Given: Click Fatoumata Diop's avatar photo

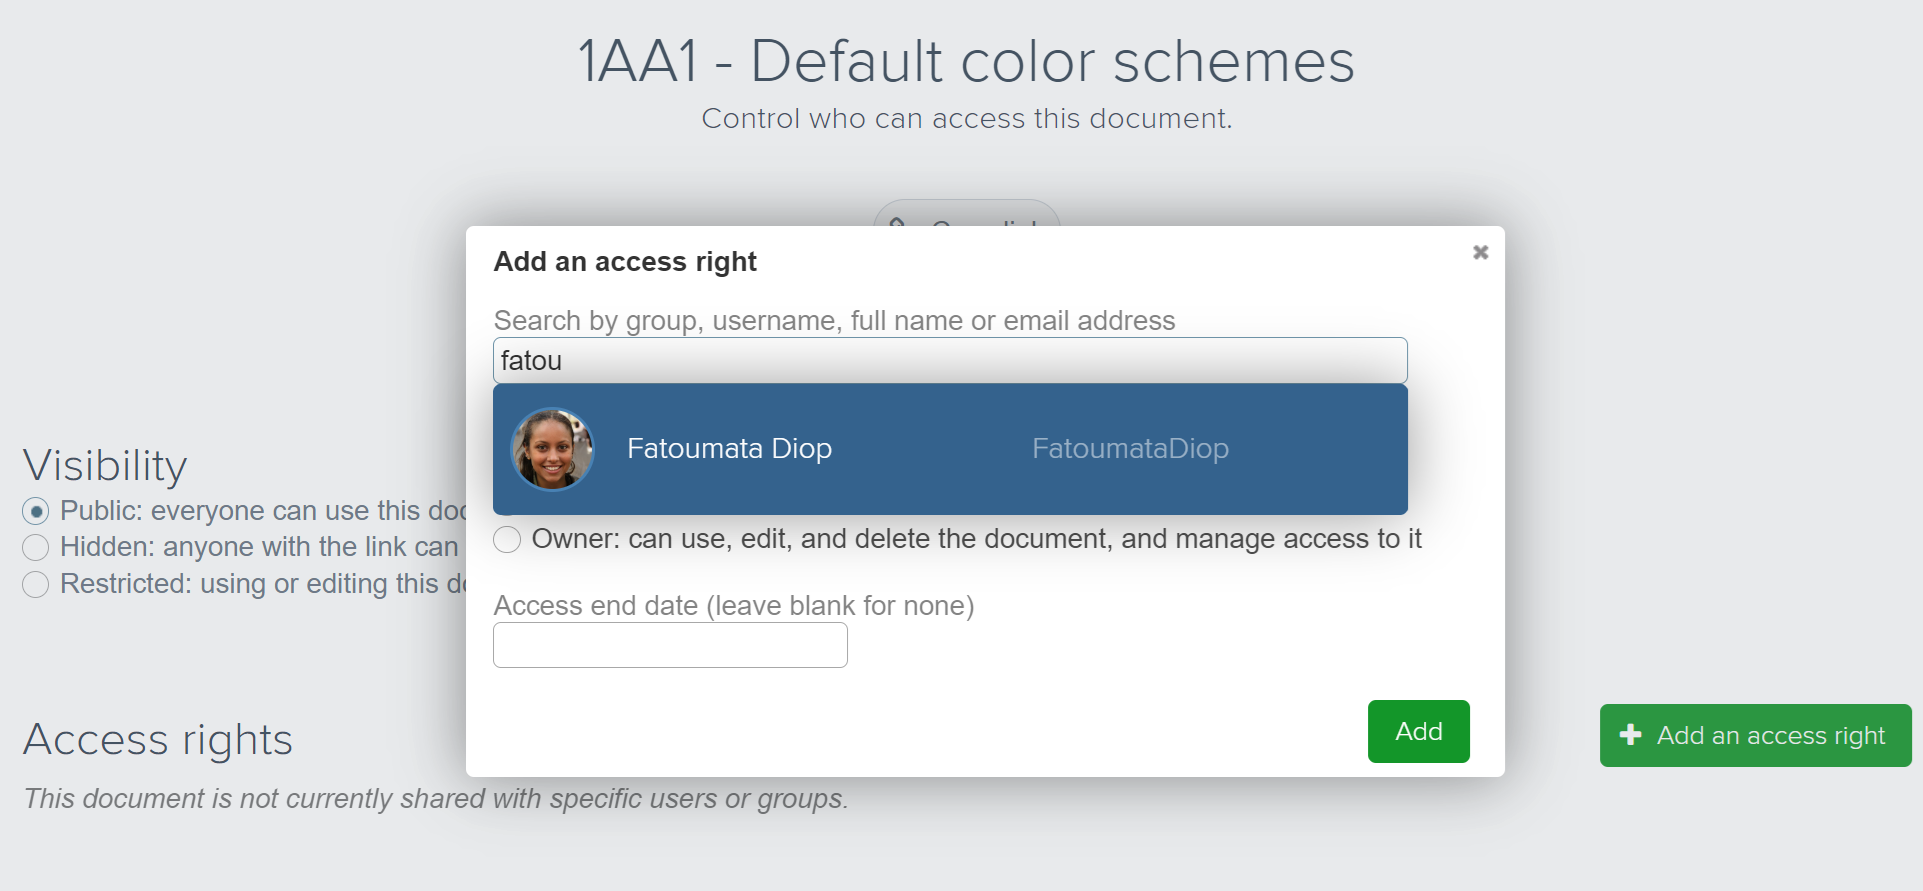Looking at the screenshot, I should (x=552, y=449).
